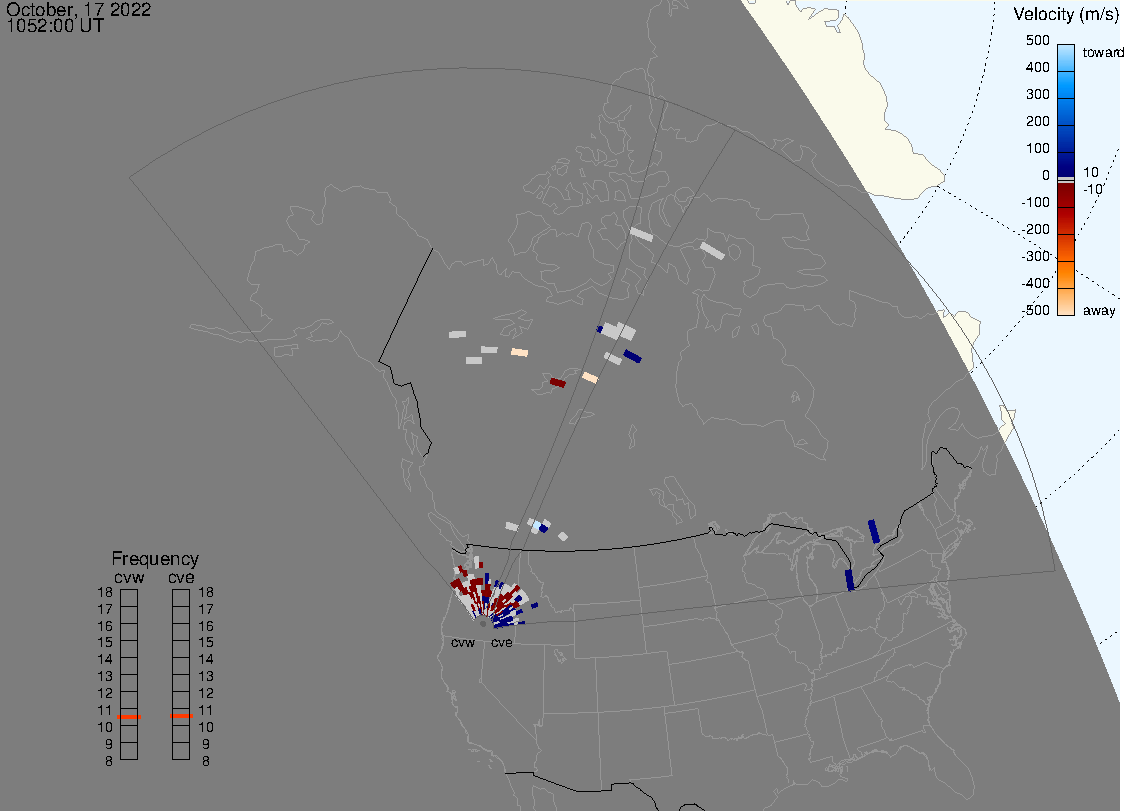Select the 300 tick on velocity scale
Screen dimensions: 1124x811
point(1037,95)
